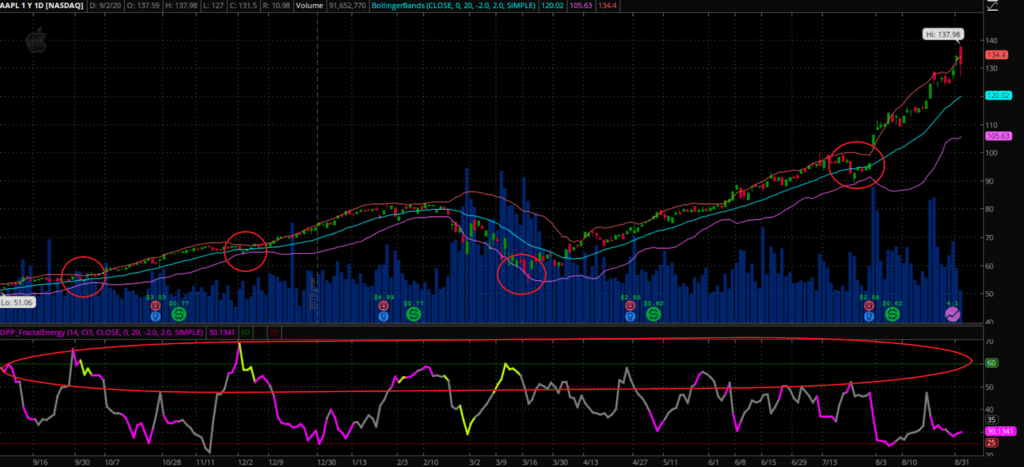Viewport: 1024px width, 467px height.
Task: Click the 12/2 date on the time axis
Action: (246, 461)
